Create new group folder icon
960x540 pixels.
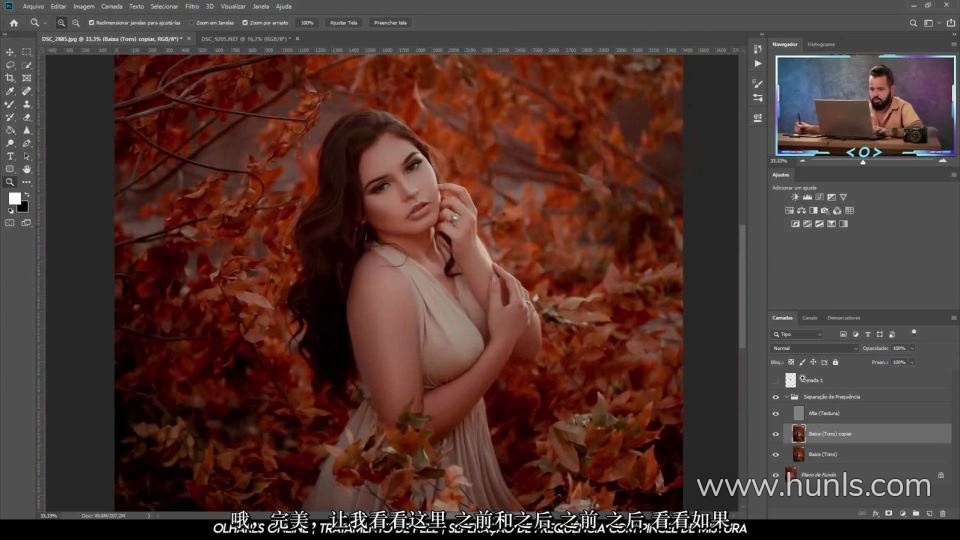[x=916, y=514]
